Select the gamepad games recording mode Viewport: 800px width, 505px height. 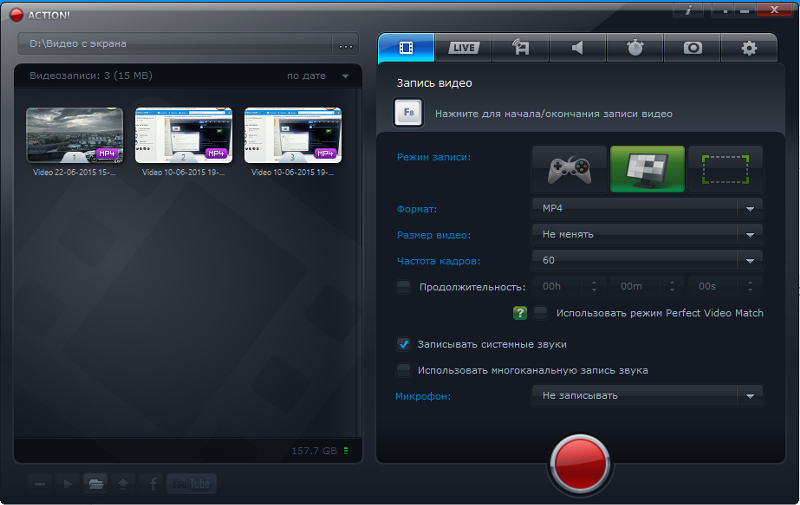click(569, 169)
